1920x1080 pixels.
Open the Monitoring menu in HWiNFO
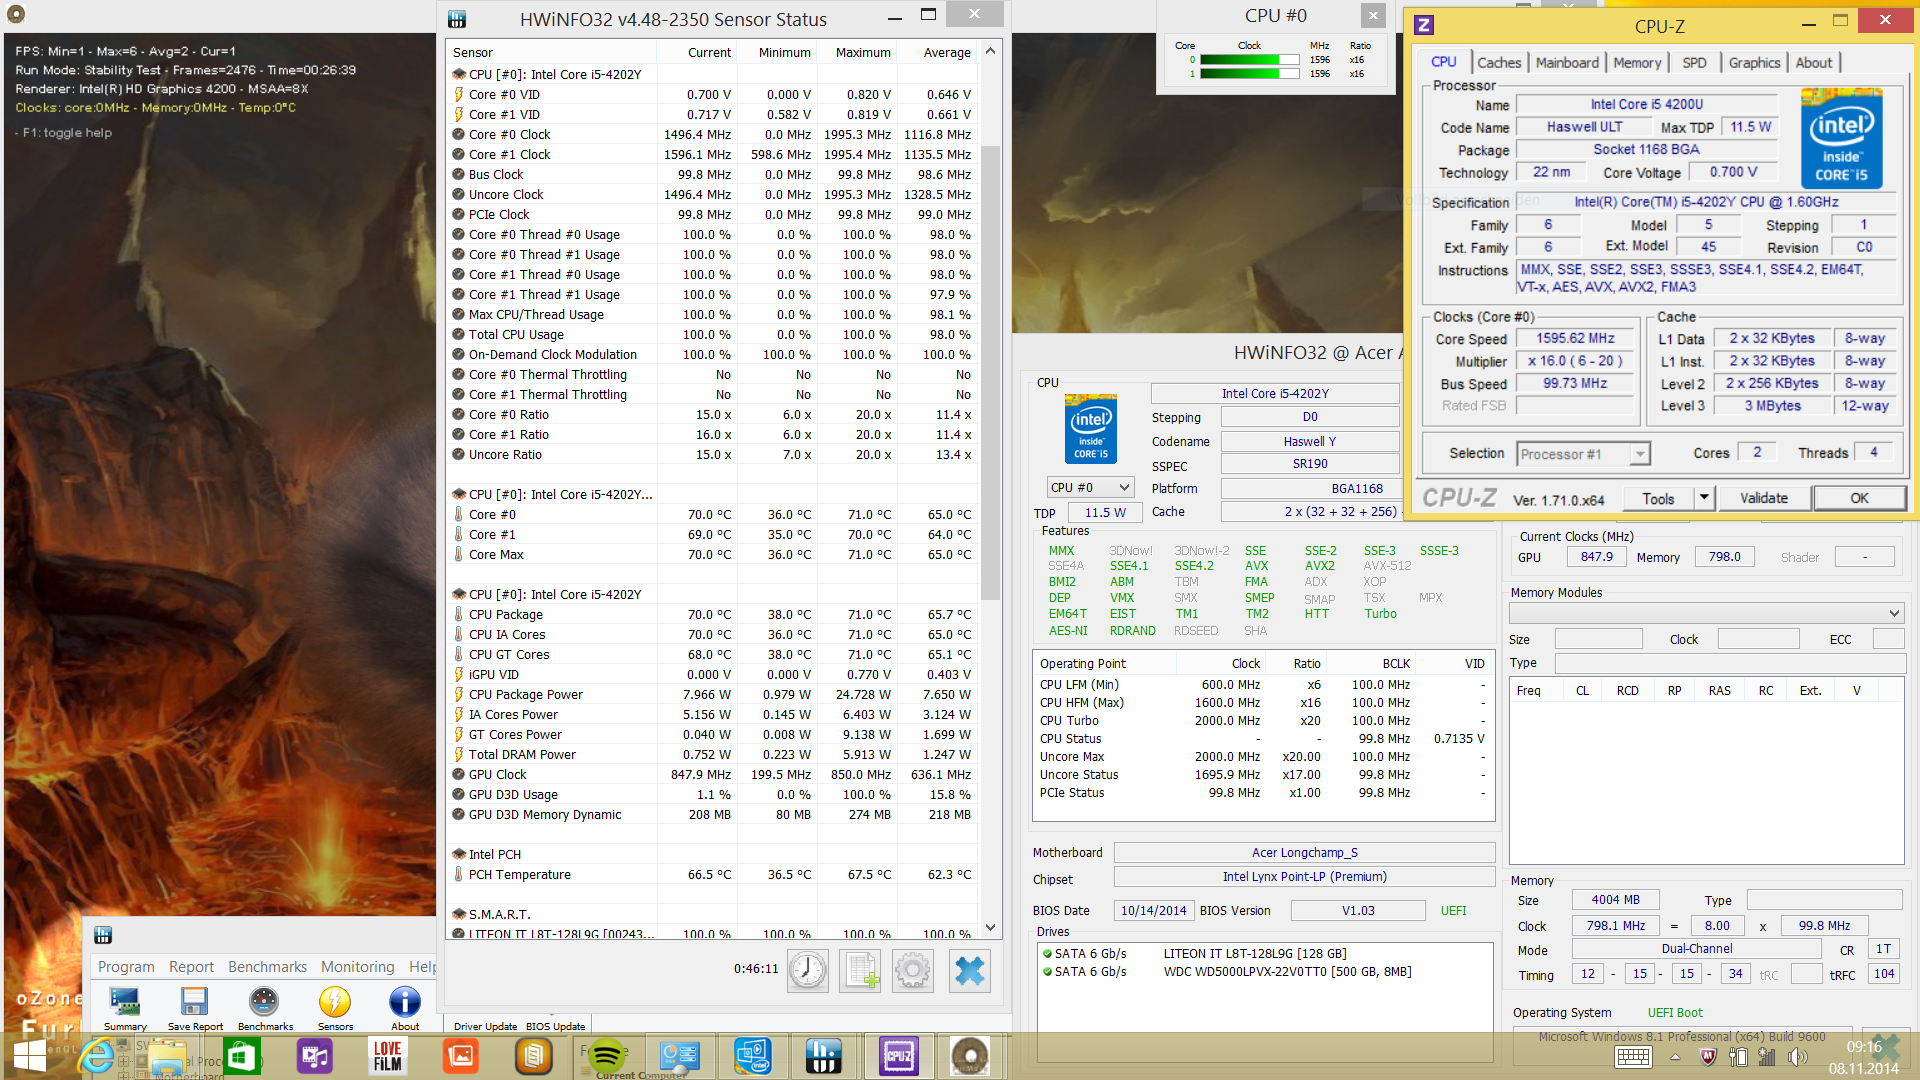pyautogui.click(x=357, y=967)
